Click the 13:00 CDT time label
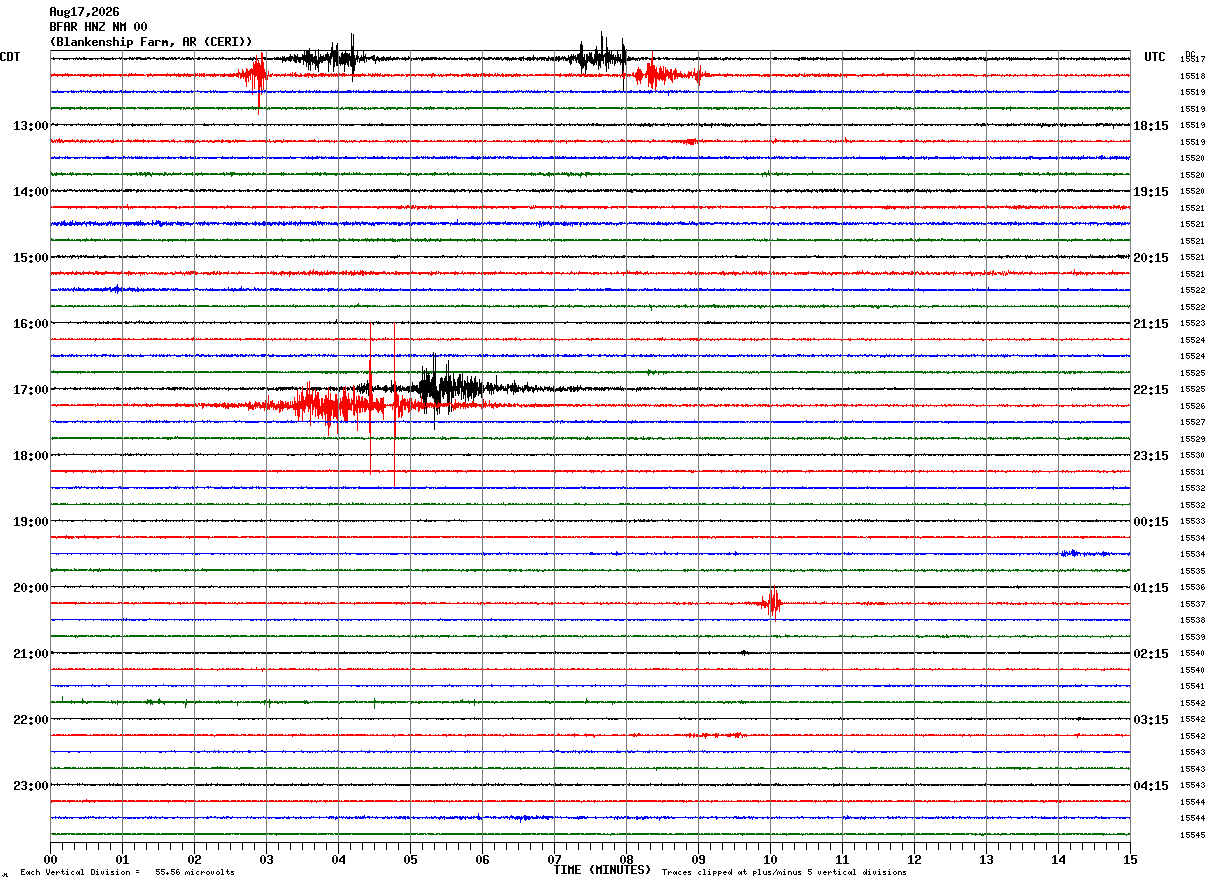1210x886 pixels. pyautogui.click(x=29, y=126)
